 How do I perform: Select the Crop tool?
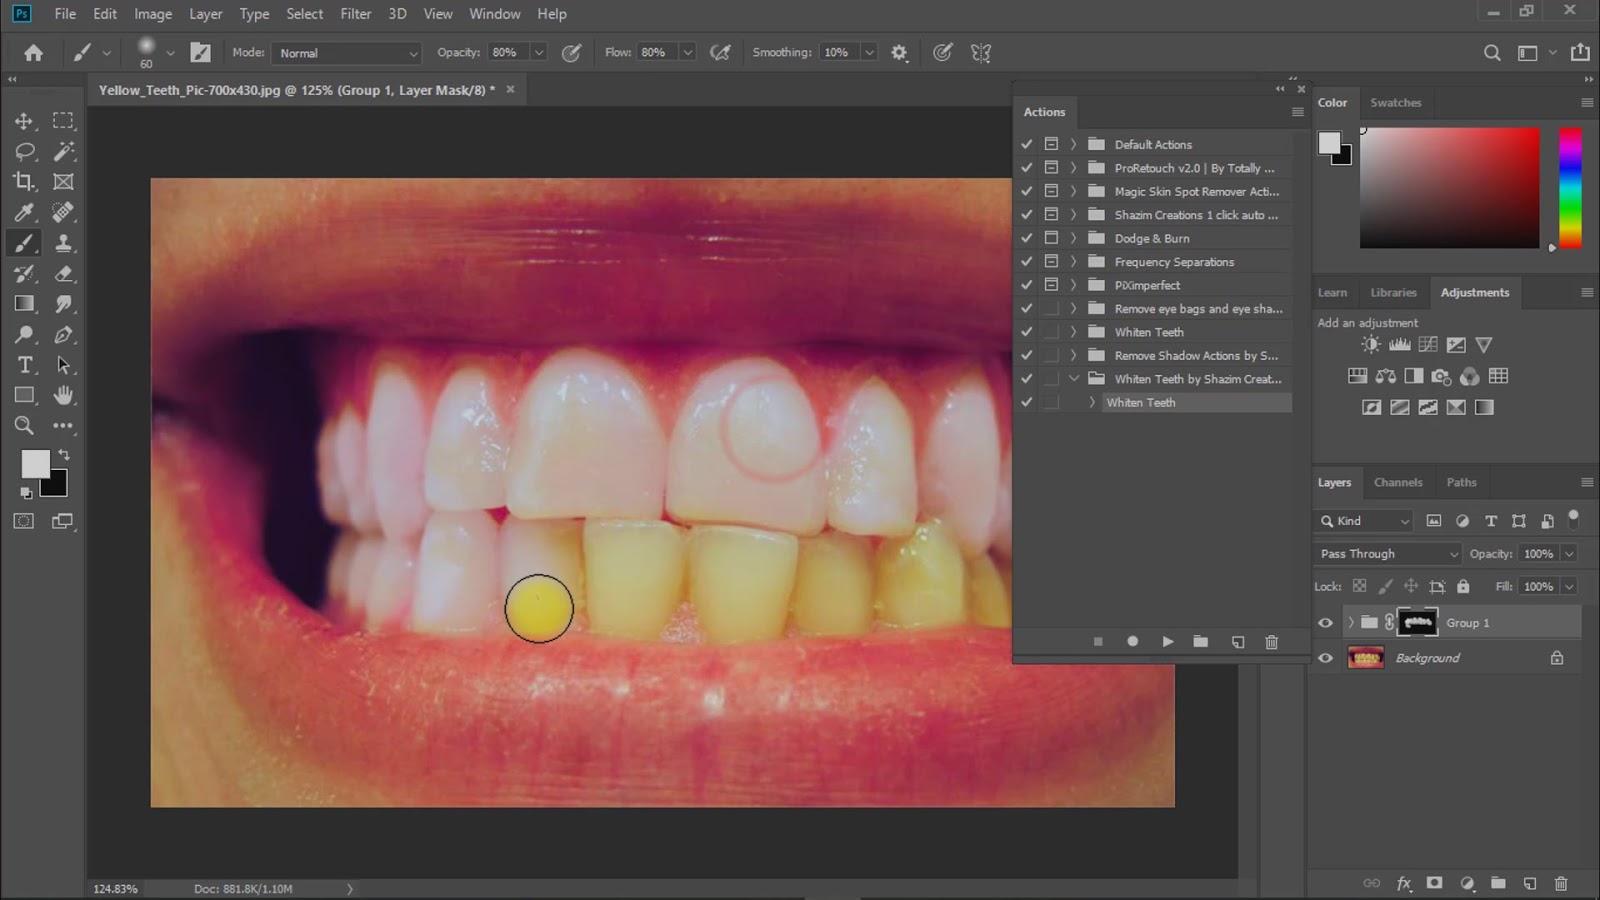click(x=24, y=182)
